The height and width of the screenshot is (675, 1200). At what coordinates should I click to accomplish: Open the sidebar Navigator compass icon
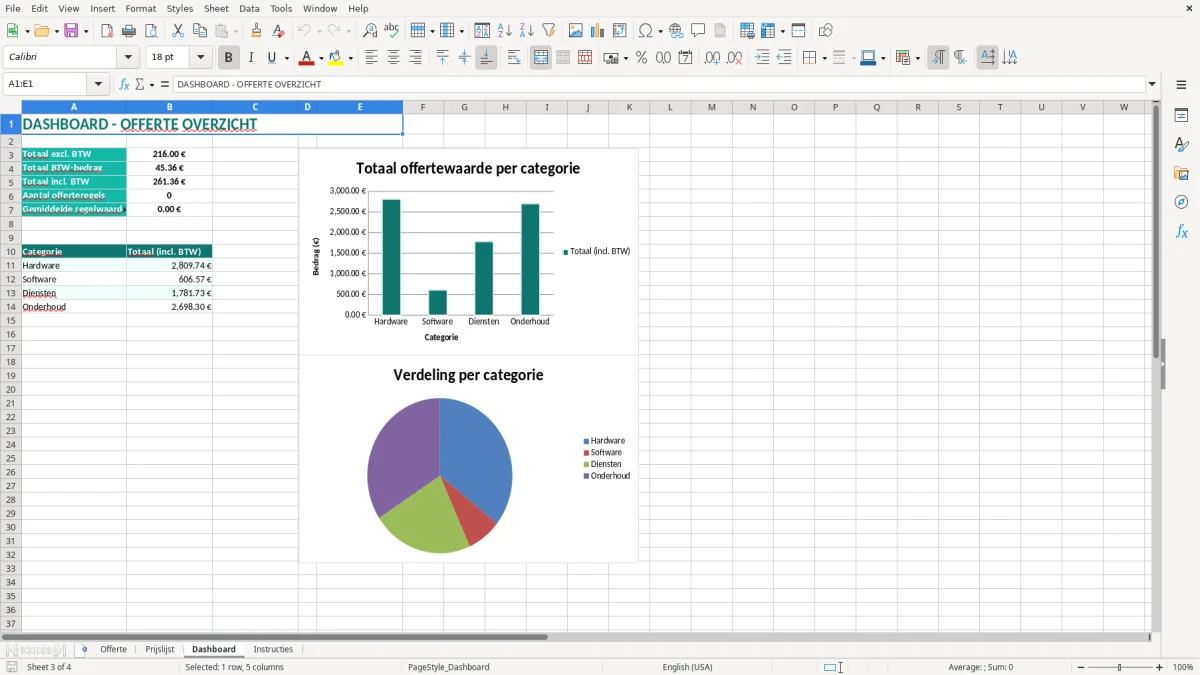[x=1181, y=203]
